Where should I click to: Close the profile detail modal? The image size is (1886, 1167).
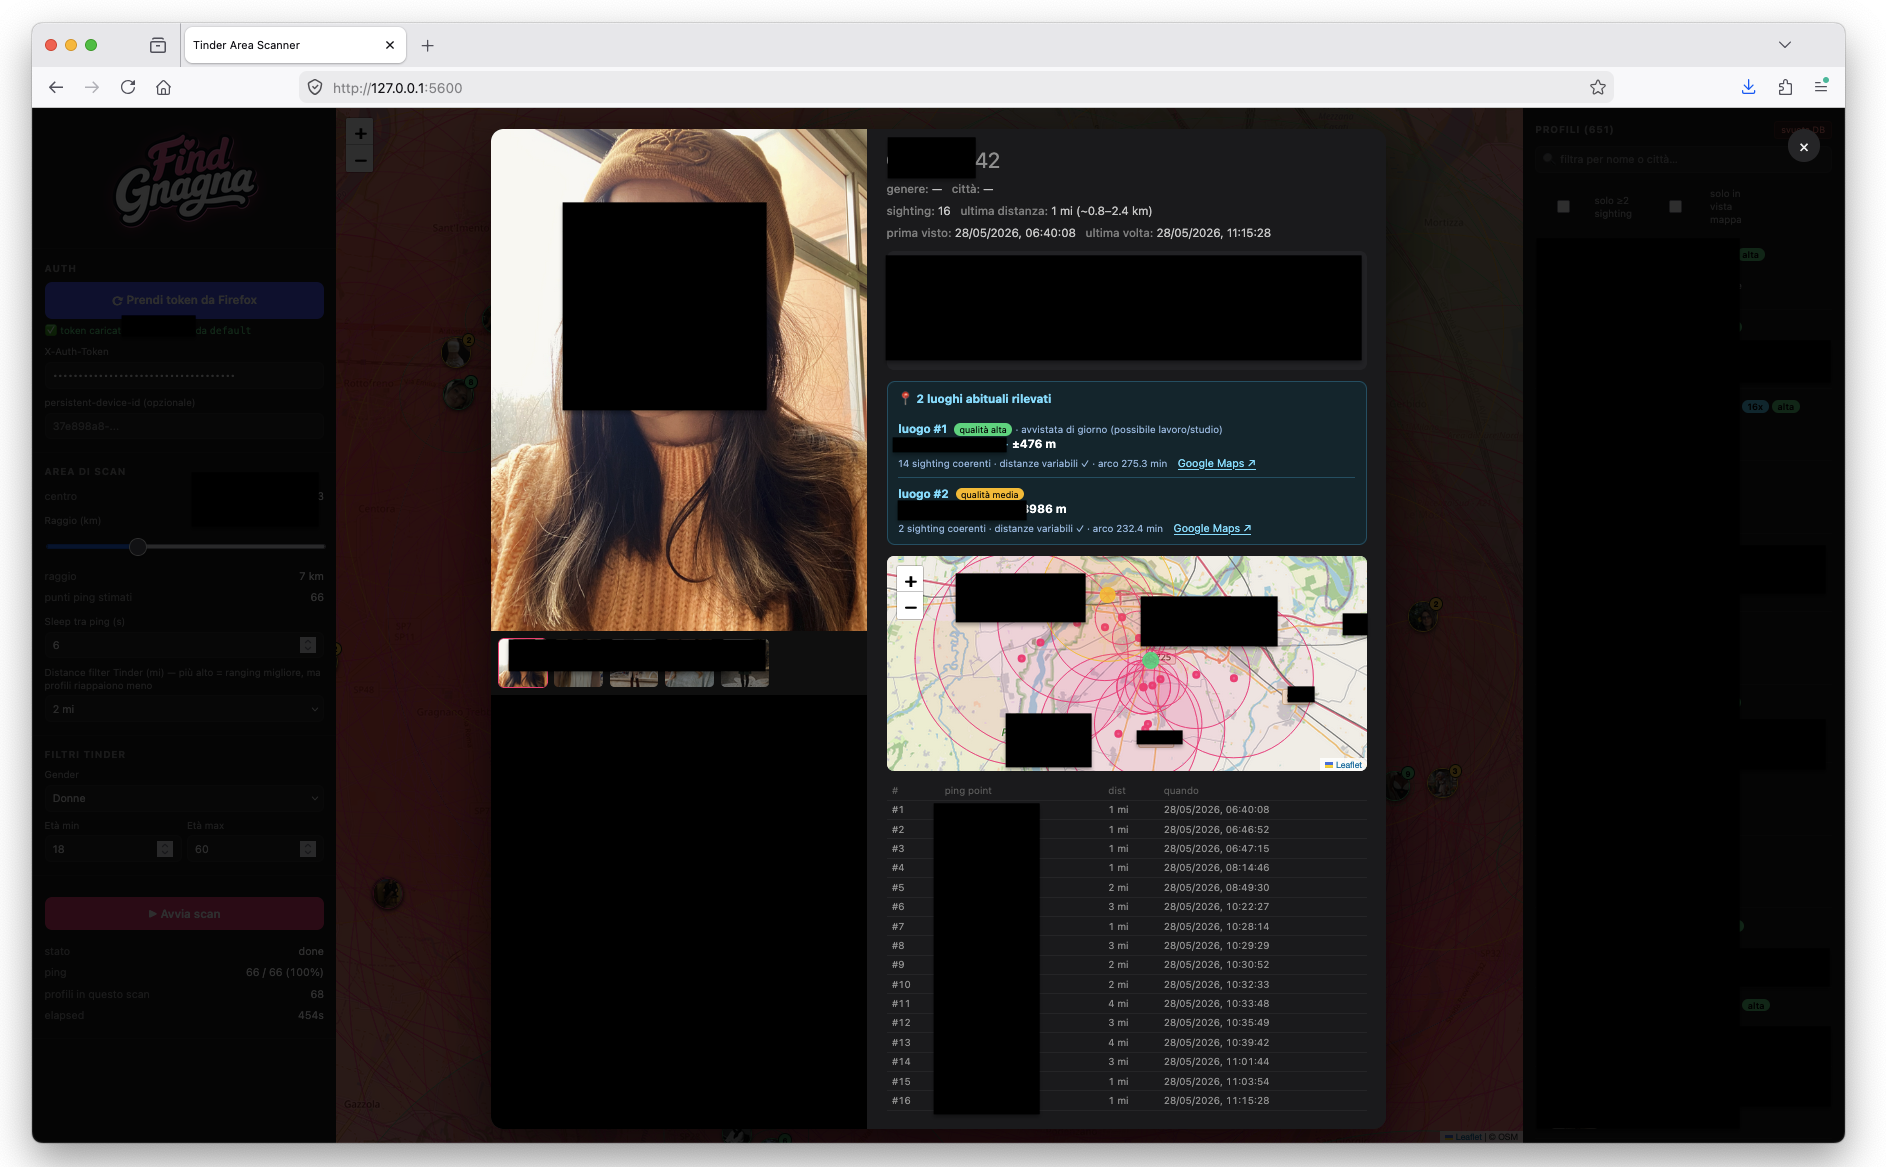(x=1803, y=147)
